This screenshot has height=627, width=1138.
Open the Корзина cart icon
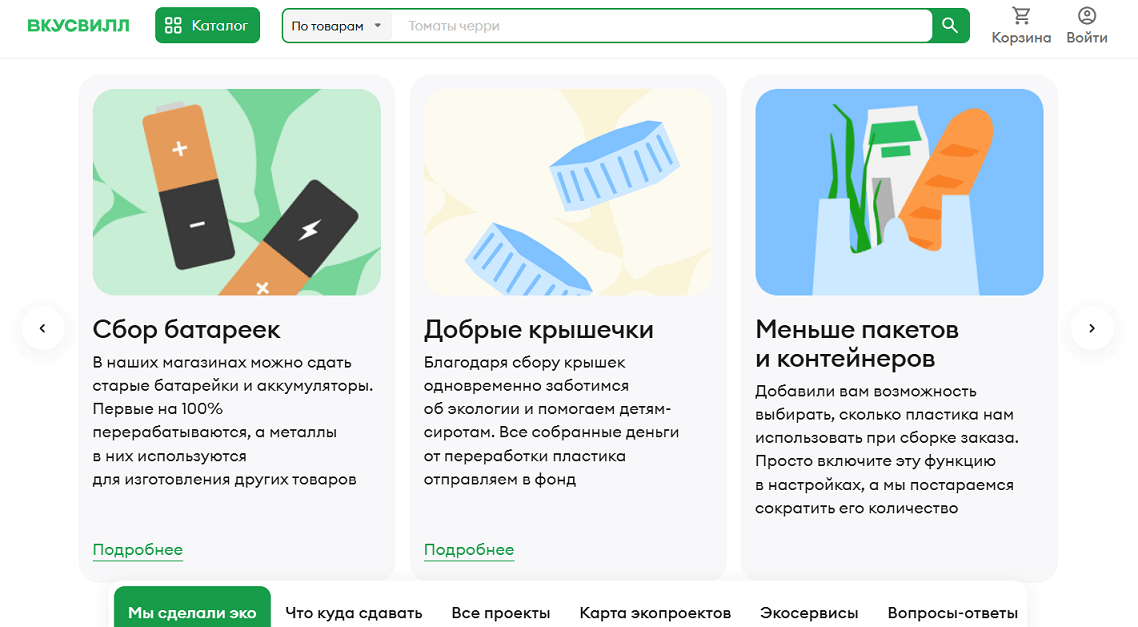[x=1021, y=25]
